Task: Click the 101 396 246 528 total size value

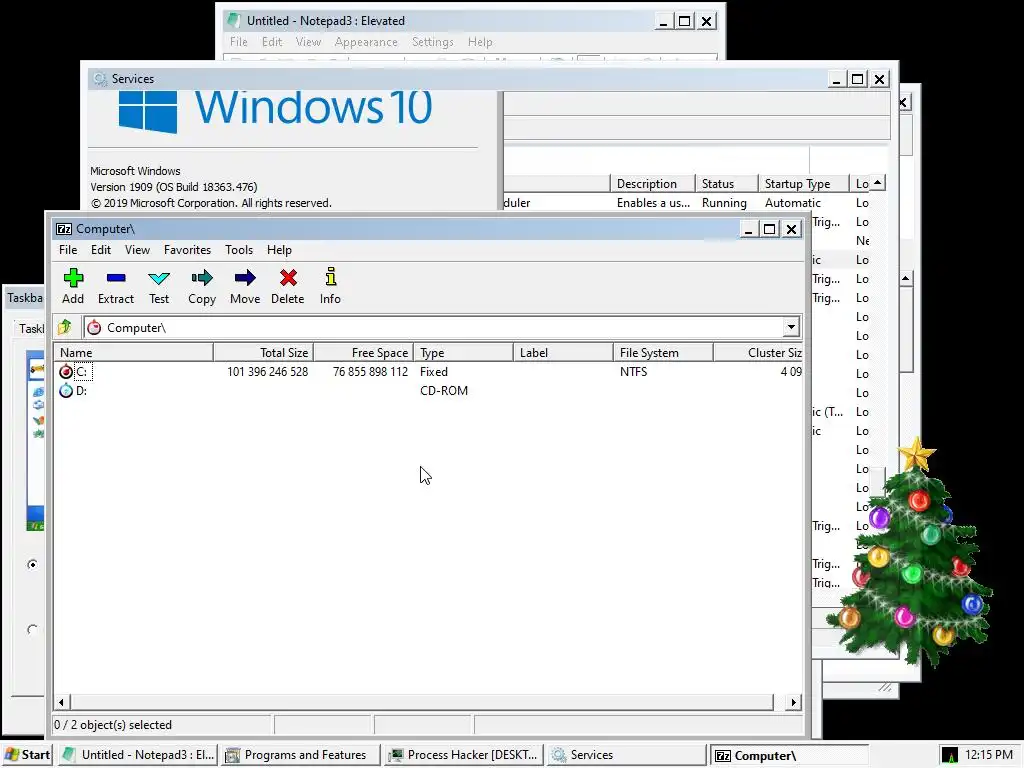Action: click(267, 372)
